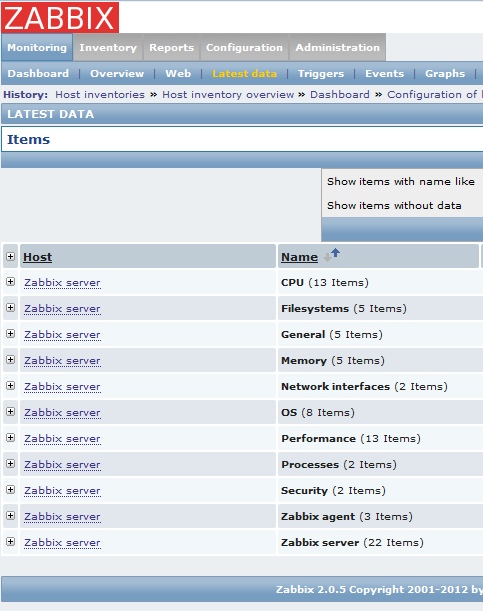
Task: Go to the Web submenu
Action: click(x=178, y=74)
